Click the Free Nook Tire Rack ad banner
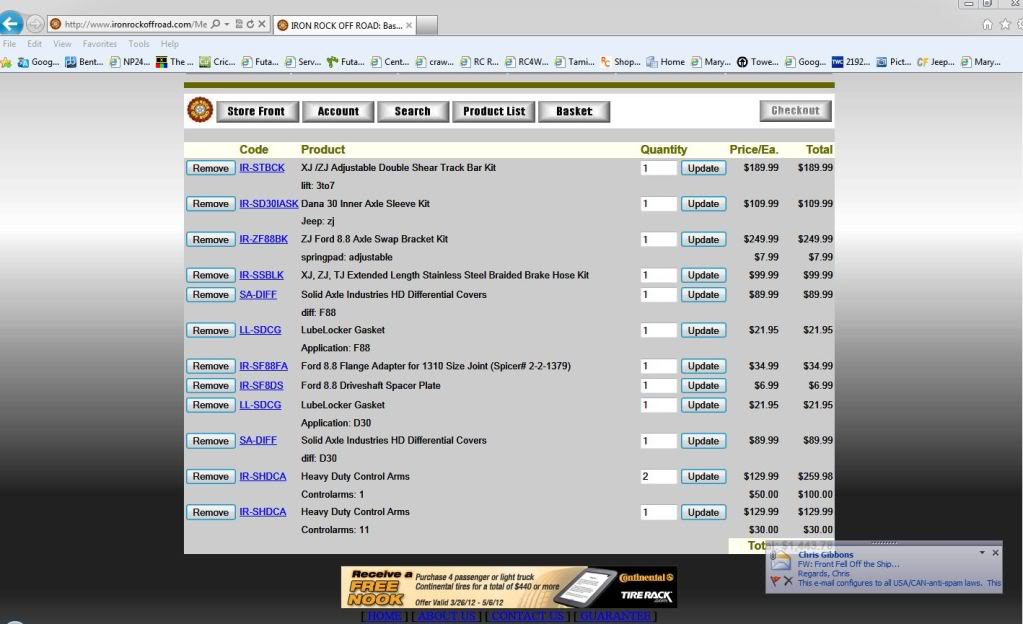Viewport: 1023px width, 624px height. [x=509, y=587]
